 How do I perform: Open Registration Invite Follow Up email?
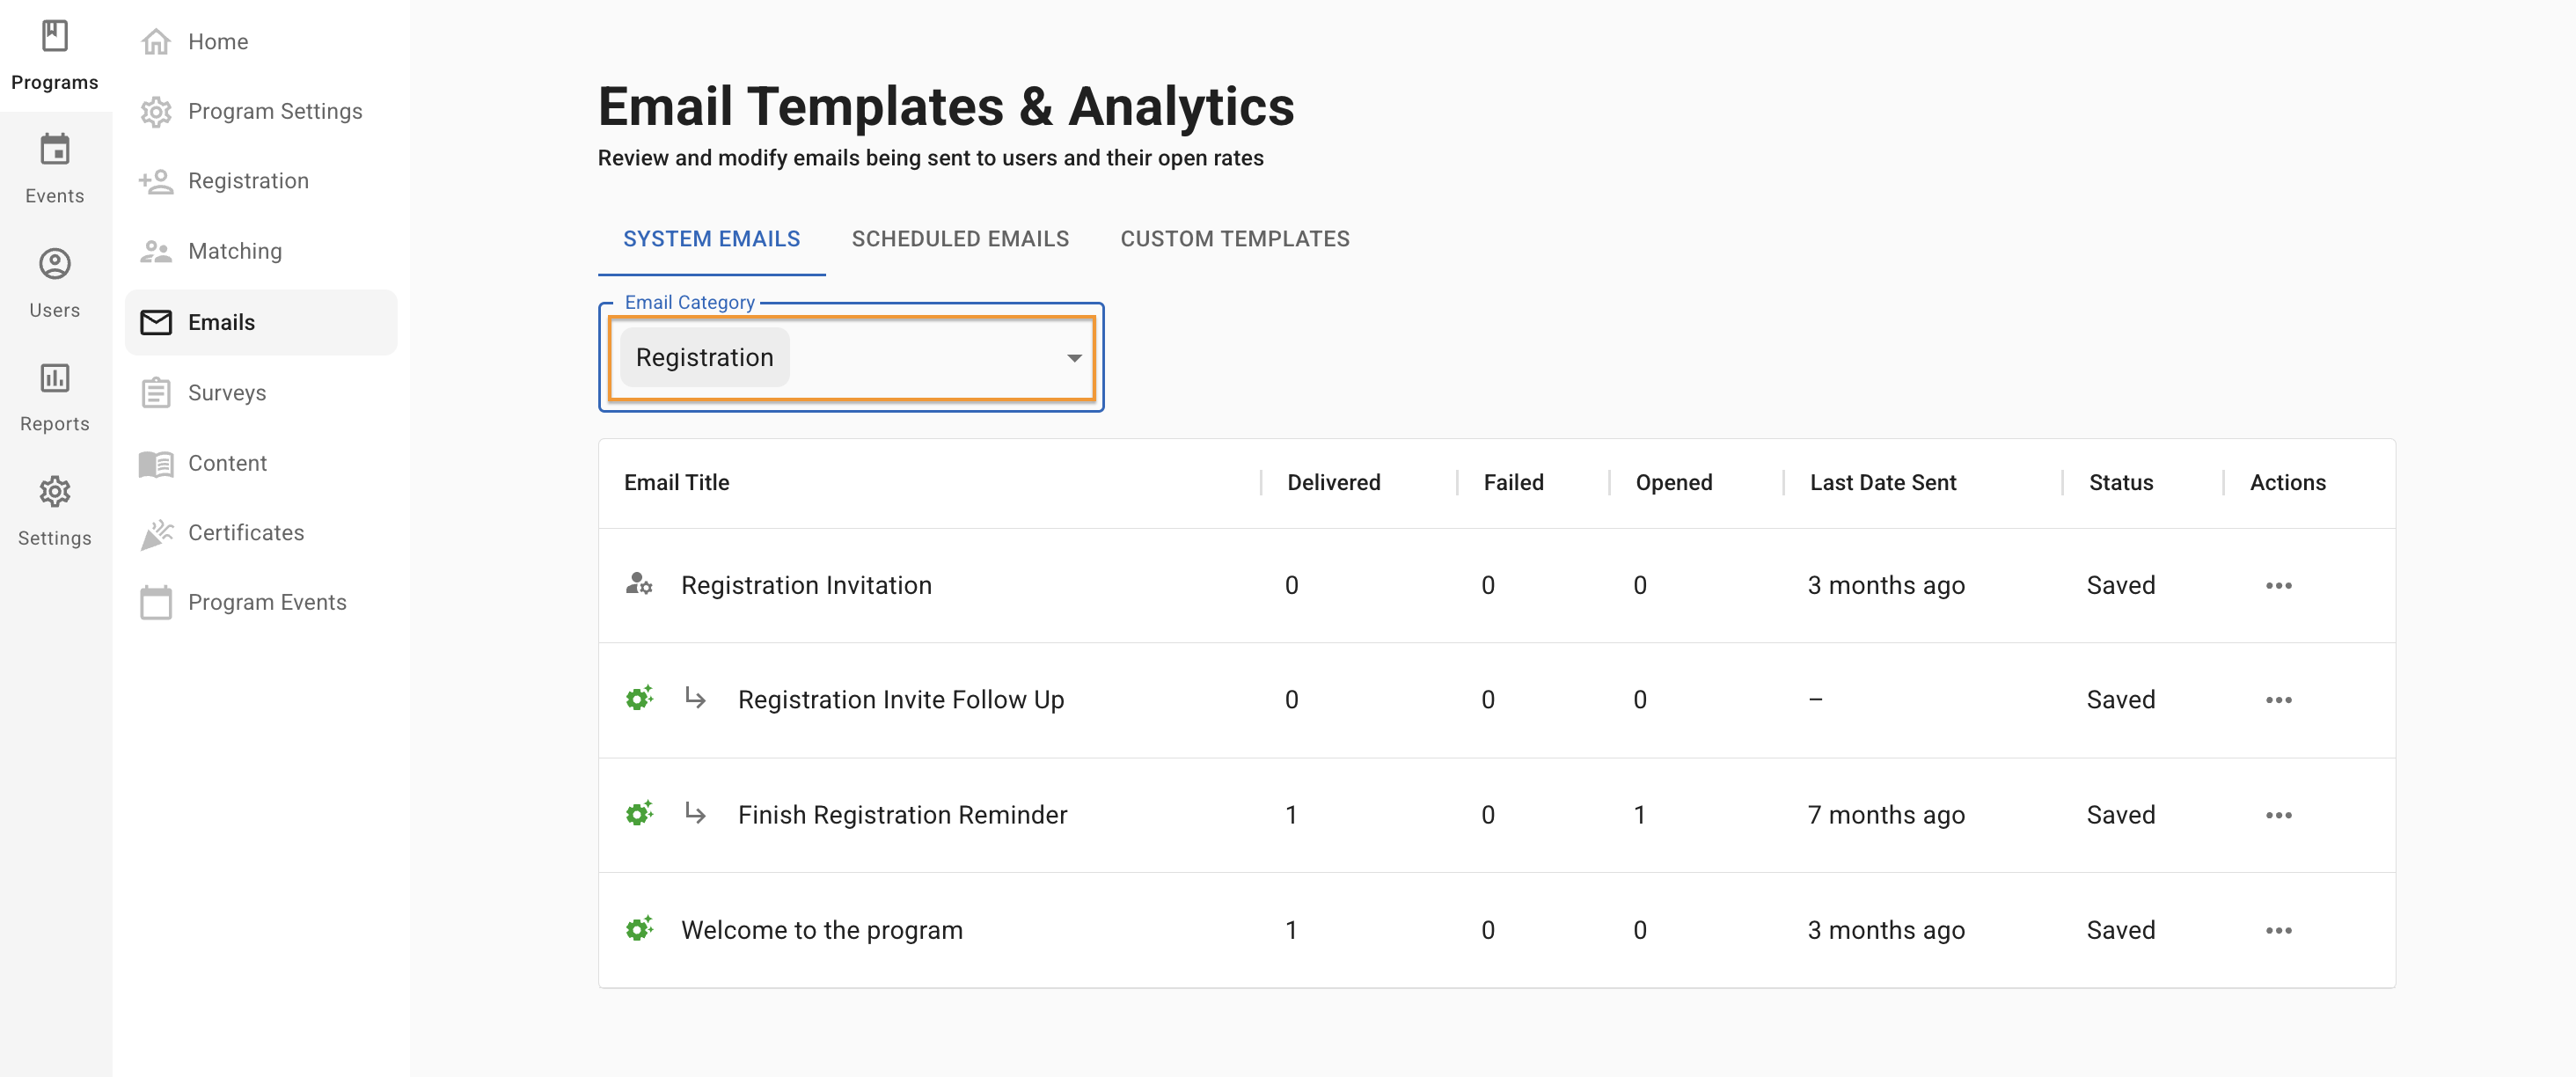pyautogui.click(x=900, y=700)
